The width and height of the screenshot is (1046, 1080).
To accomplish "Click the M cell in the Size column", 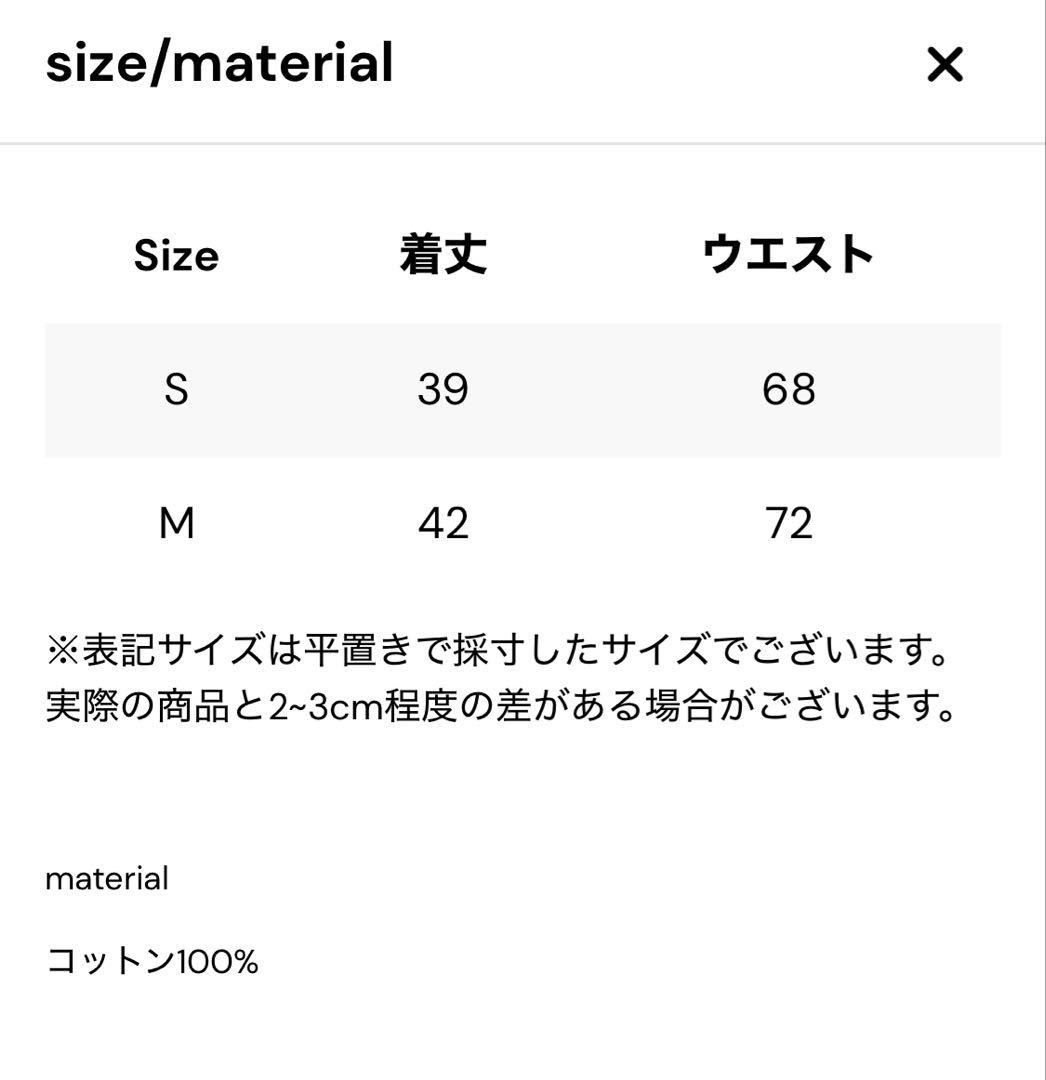I will click(177, 524).
